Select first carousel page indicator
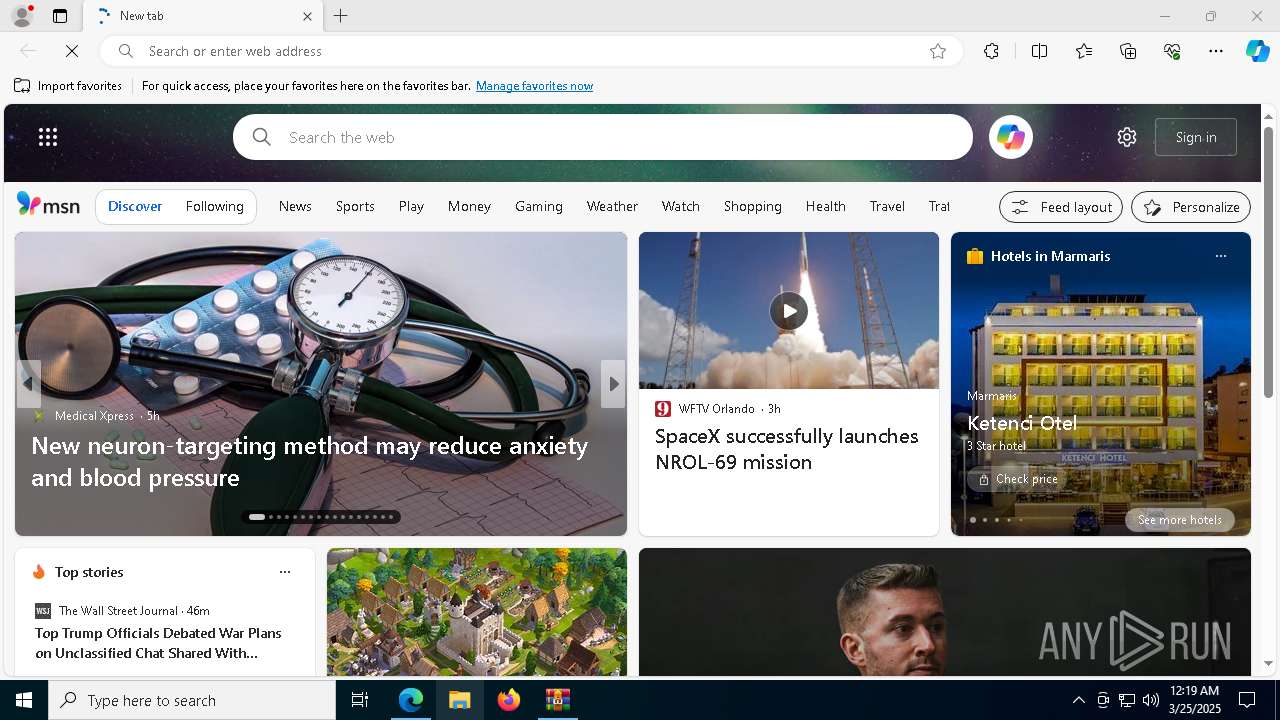Screen dimensions: 1280x720 [x=257, y=517]
